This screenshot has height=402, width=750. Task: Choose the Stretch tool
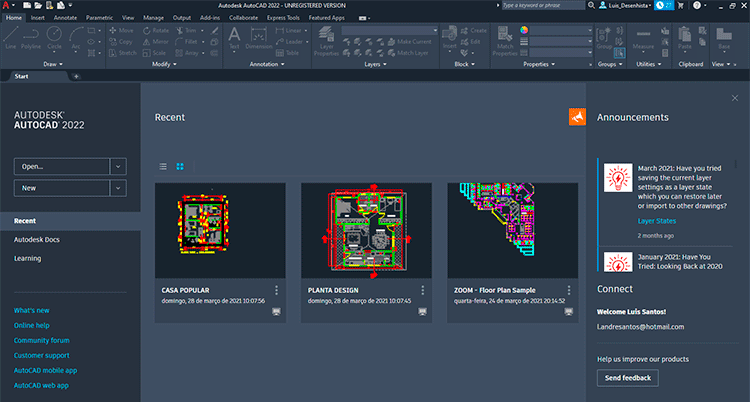pyautogui.click(x=123, y=53)
